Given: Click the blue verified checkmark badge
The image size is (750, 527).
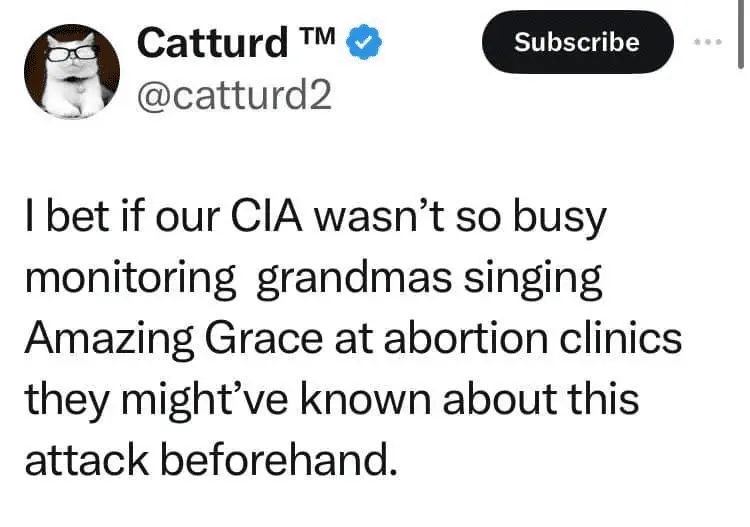Looking at the screenshot, I should pos(361,42).
